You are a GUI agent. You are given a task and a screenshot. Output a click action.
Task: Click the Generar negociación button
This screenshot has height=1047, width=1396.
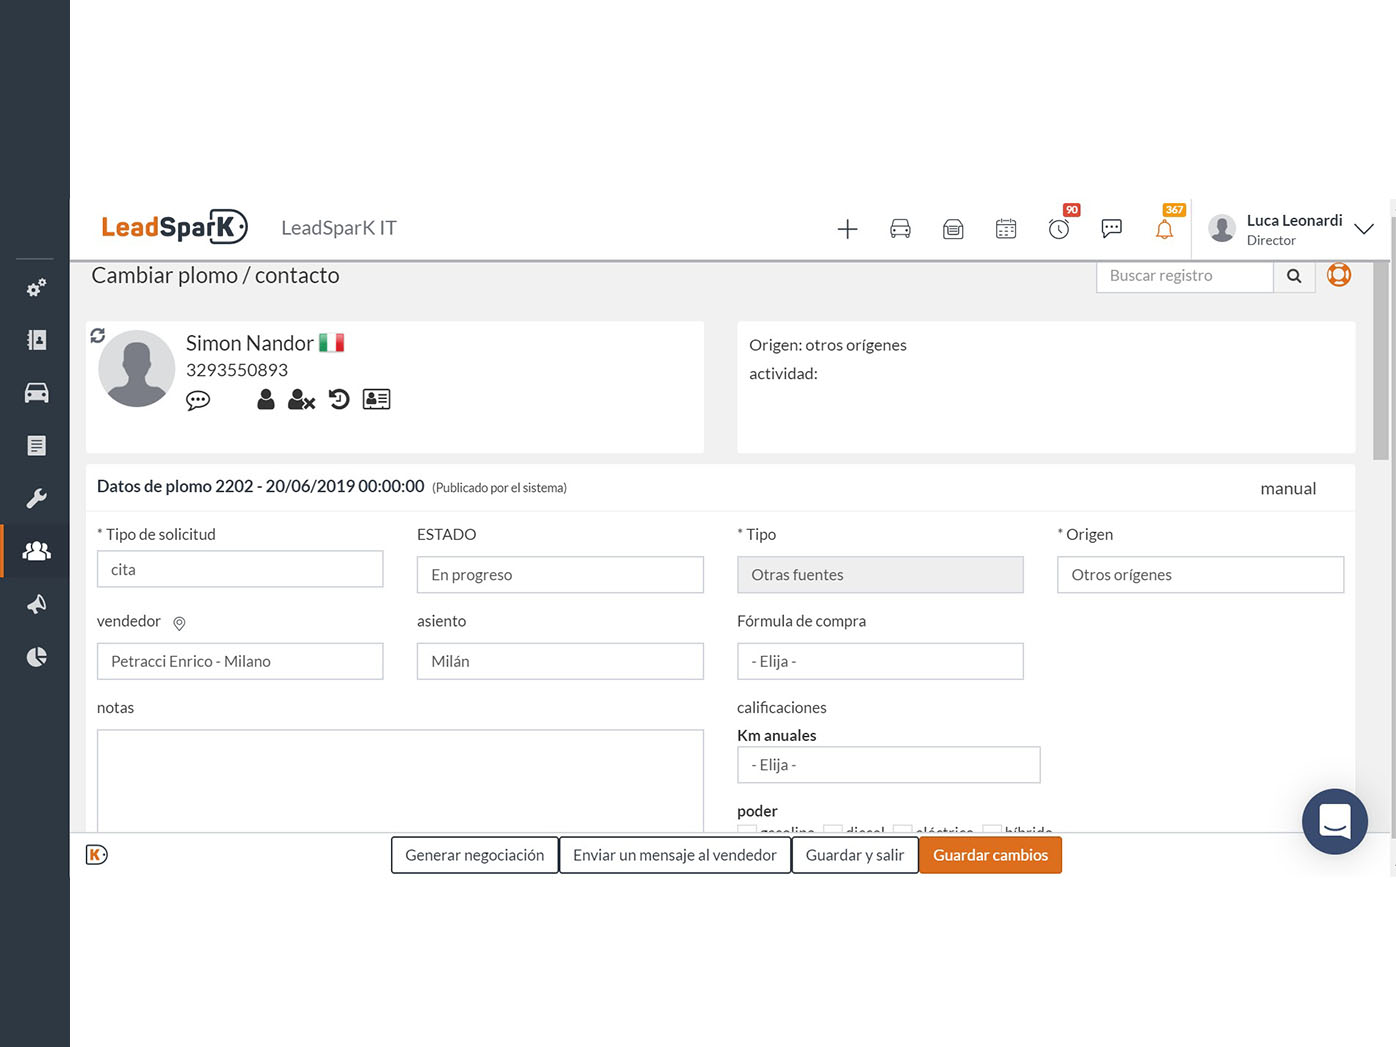click(475, 855)
